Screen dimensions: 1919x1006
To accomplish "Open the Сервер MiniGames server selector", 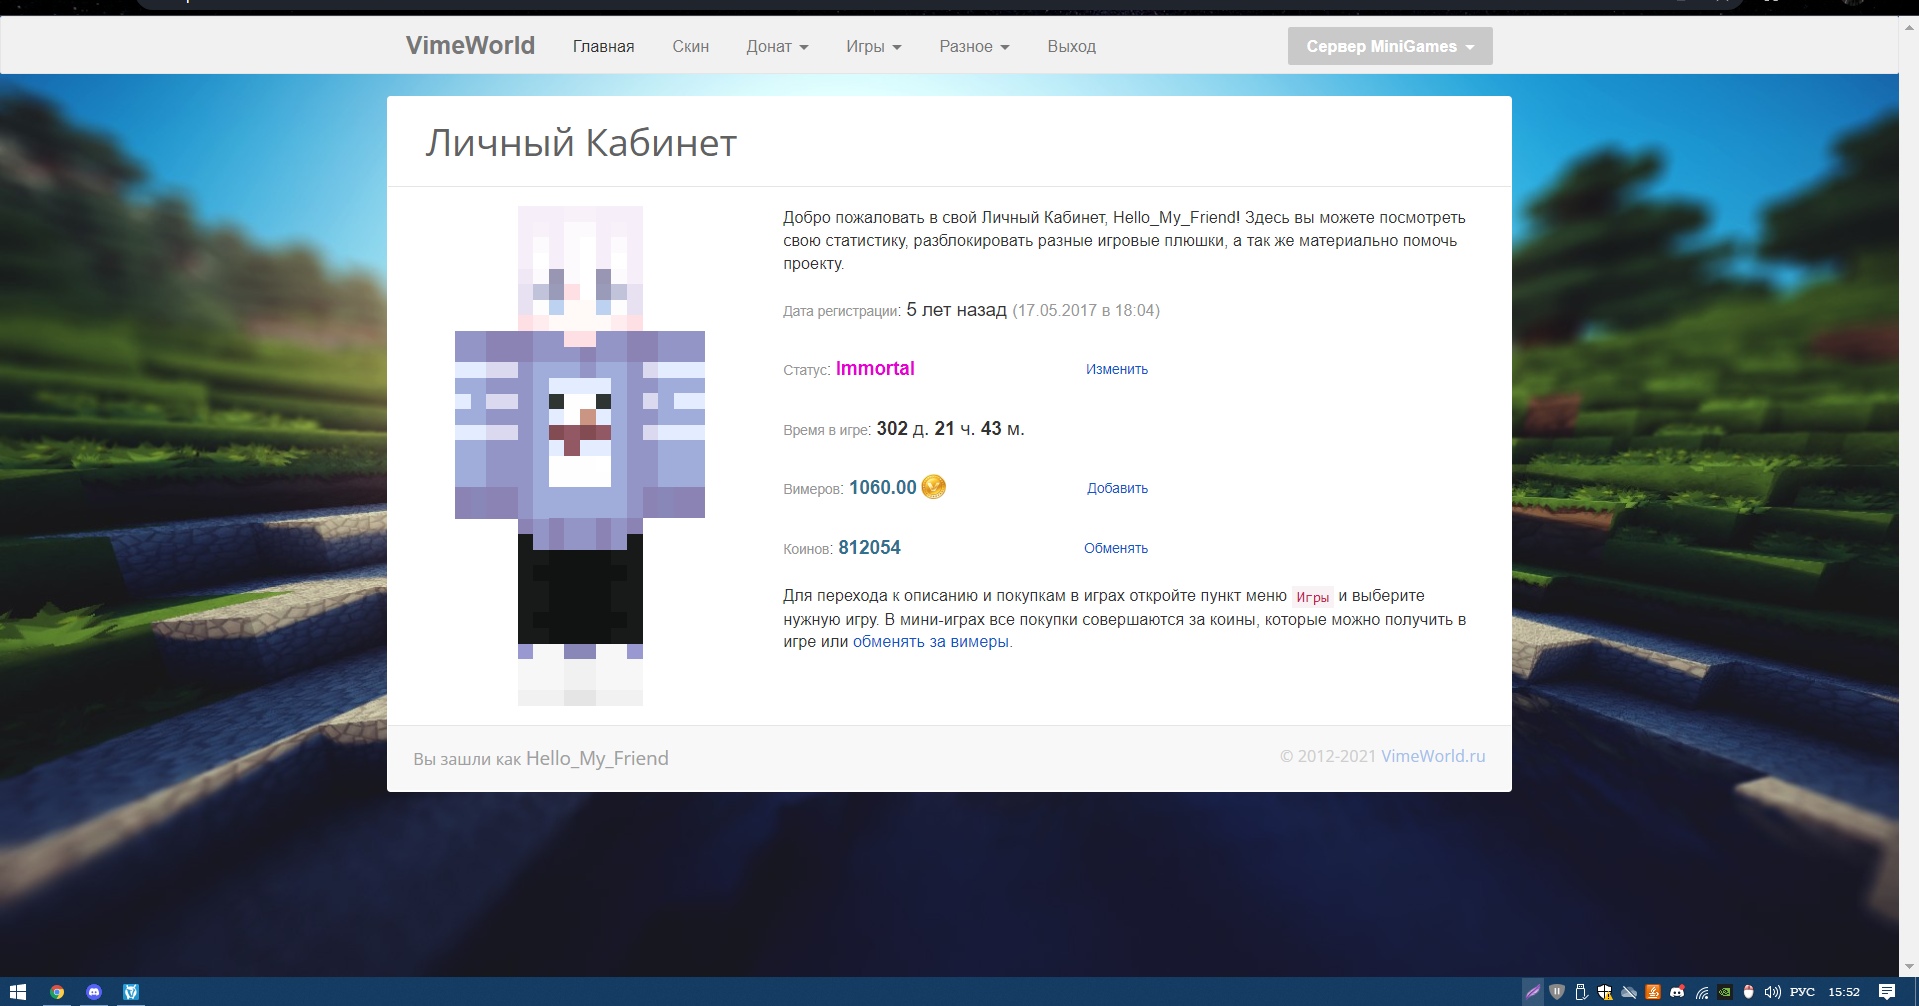I will [1389, 46].
